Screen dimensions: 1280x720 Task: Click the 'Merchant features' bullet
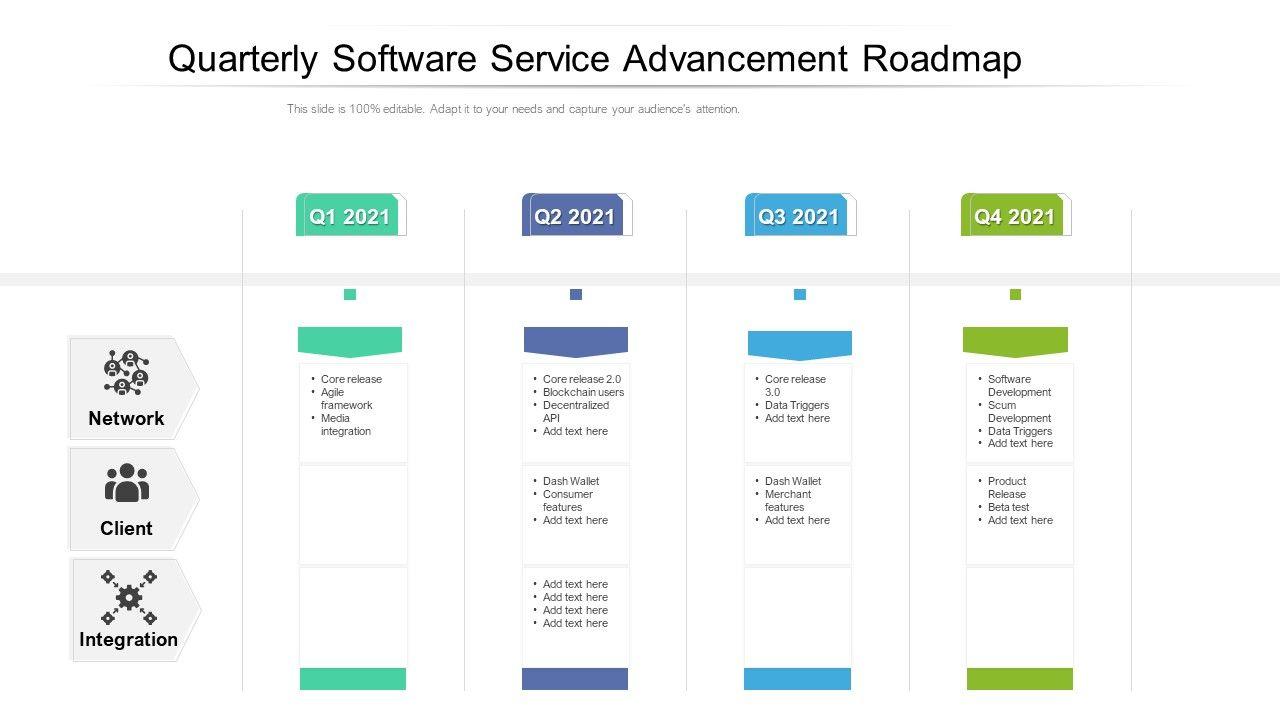pos(788,501)
